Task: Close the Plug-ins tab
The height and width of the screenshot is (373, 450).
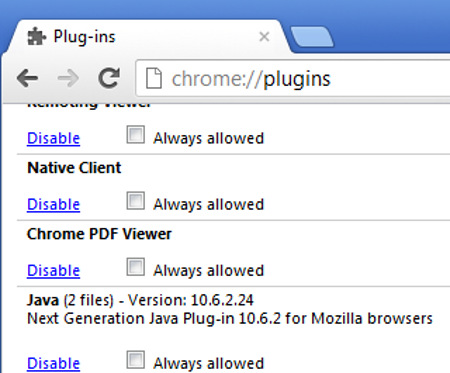Action: point(264,36)
